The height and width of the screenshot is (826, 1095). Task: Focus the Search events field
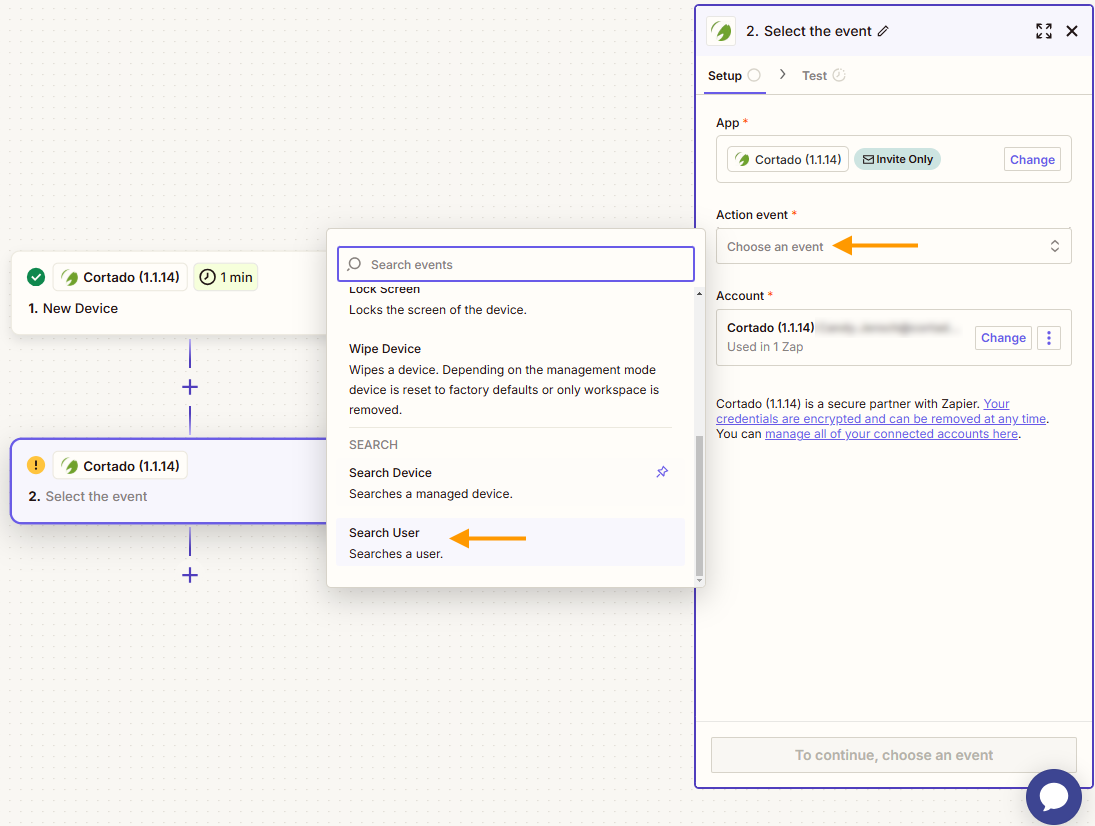pos(515,264)
